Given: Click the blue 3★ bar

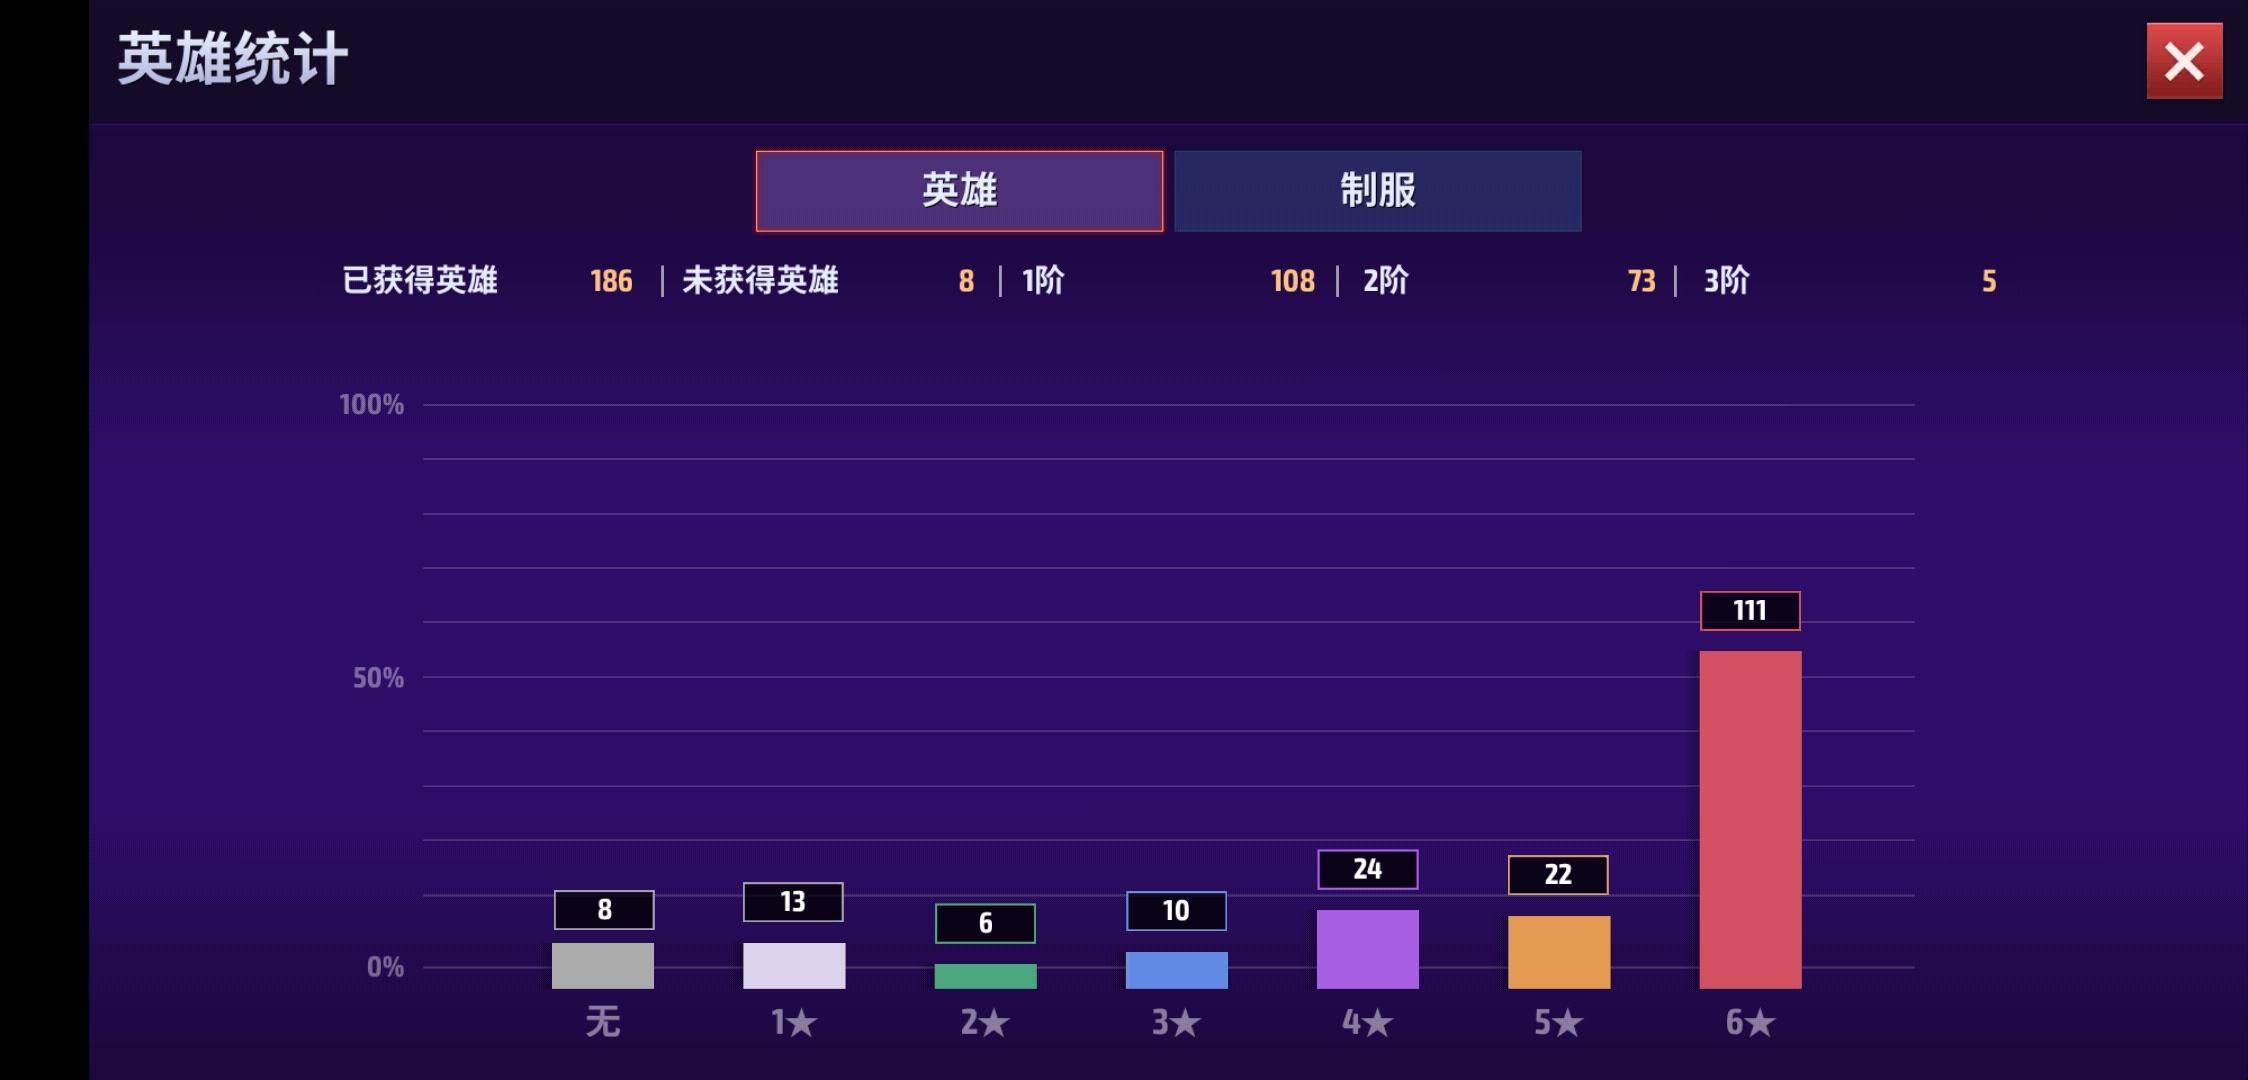Looking at the screenshot, I should 1176,970.
